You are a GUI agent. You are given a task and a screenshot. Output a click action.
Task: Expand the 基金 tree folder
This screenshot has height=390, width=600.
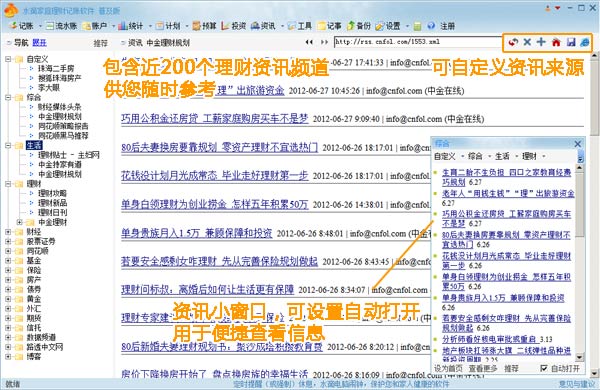(x=8, y=261)
